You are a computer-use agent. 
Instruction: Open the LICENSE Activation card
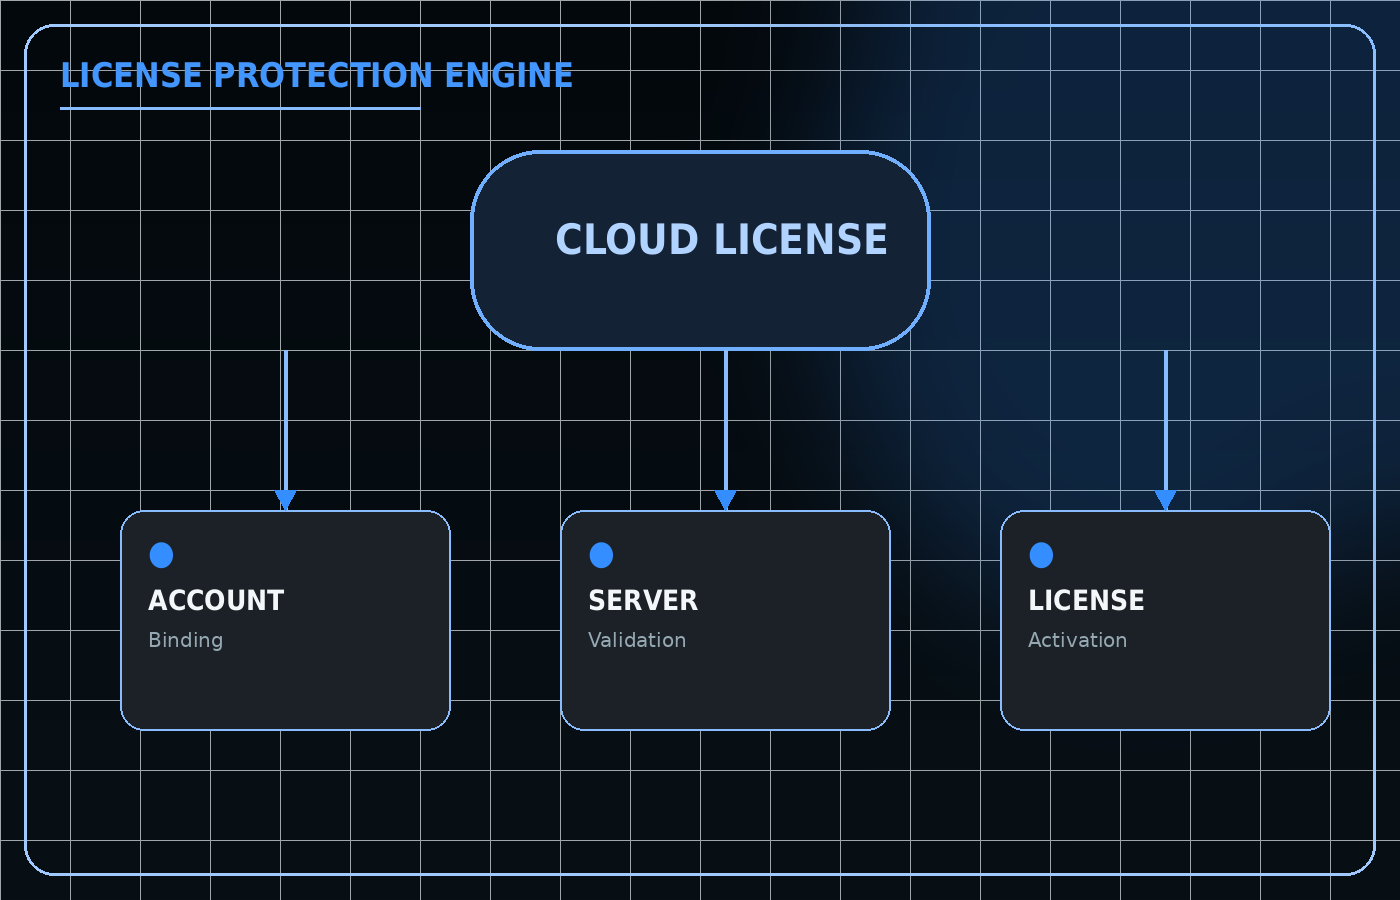click(x=1165, y=620)
